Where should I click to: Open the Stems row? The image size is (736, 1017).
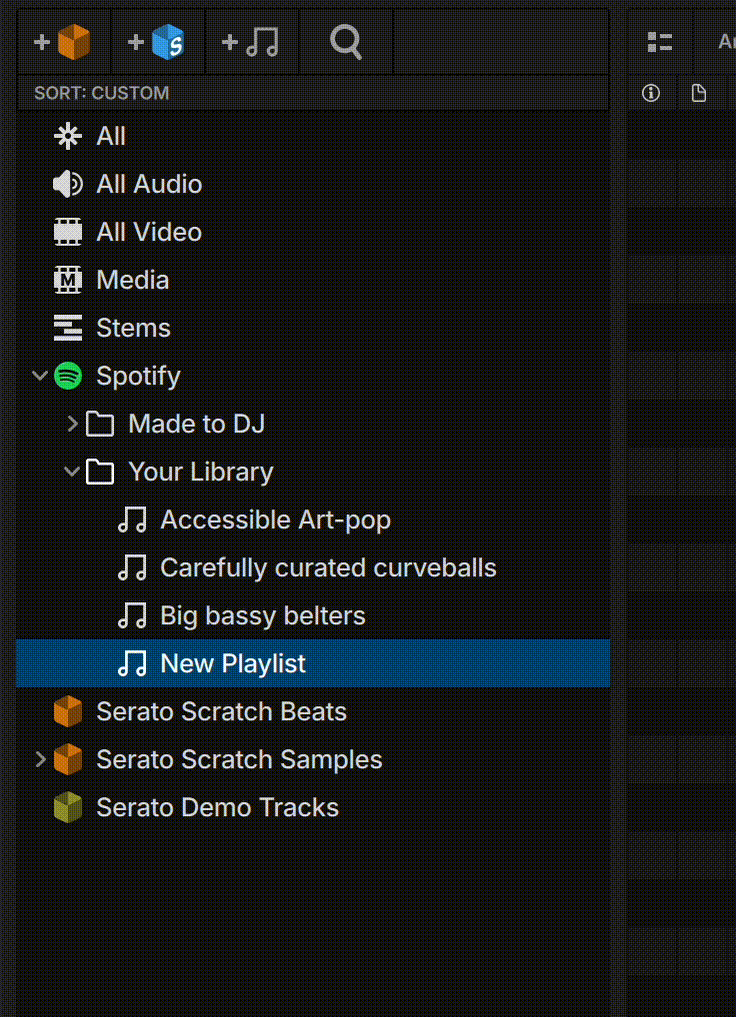coord(313,328)
